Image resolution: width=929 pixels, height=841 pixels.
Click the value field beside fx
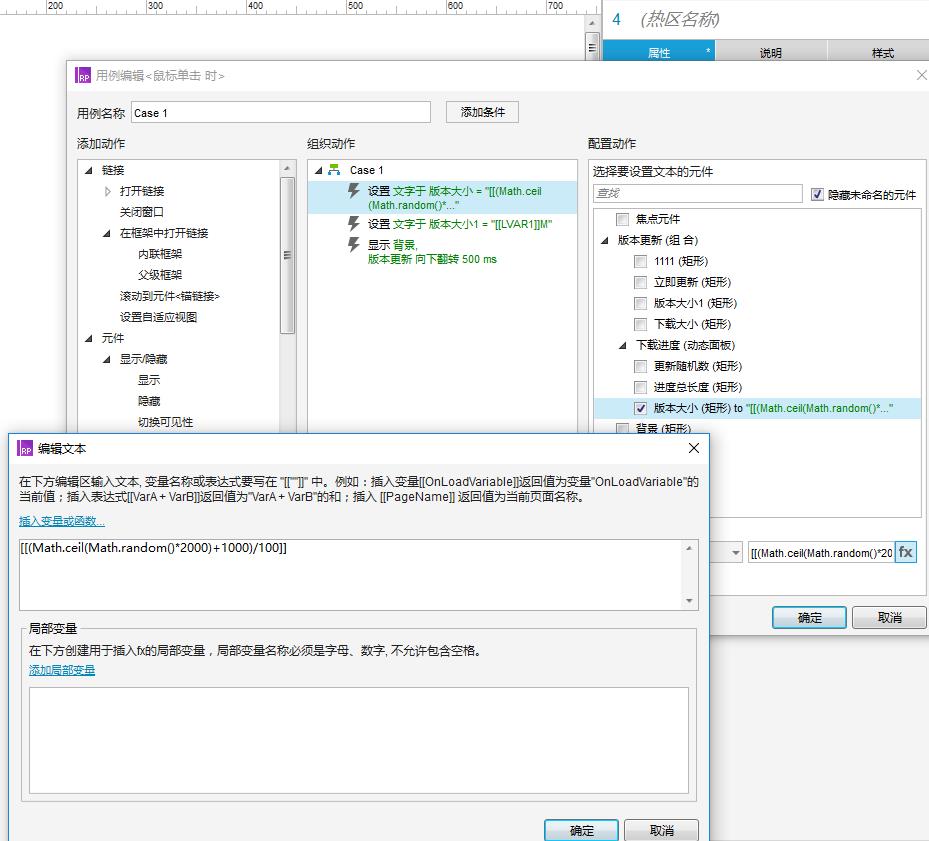(821, 553)
